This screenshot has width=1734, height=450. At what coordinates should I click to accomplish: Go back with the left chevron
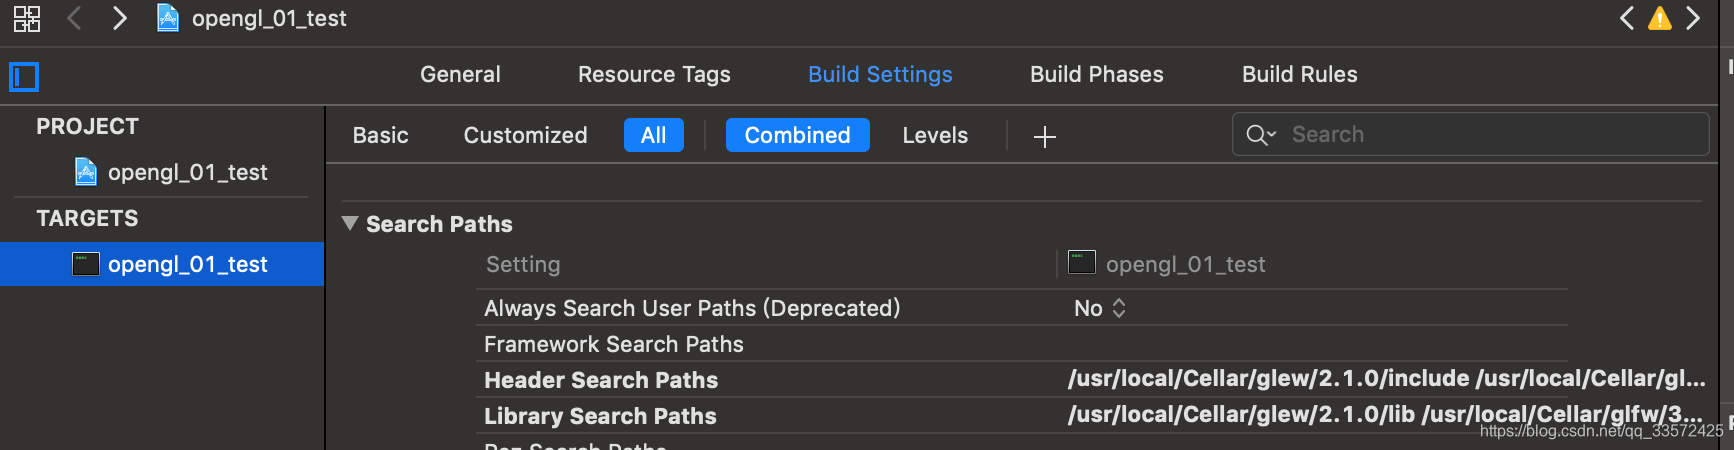tap(74, 18)
